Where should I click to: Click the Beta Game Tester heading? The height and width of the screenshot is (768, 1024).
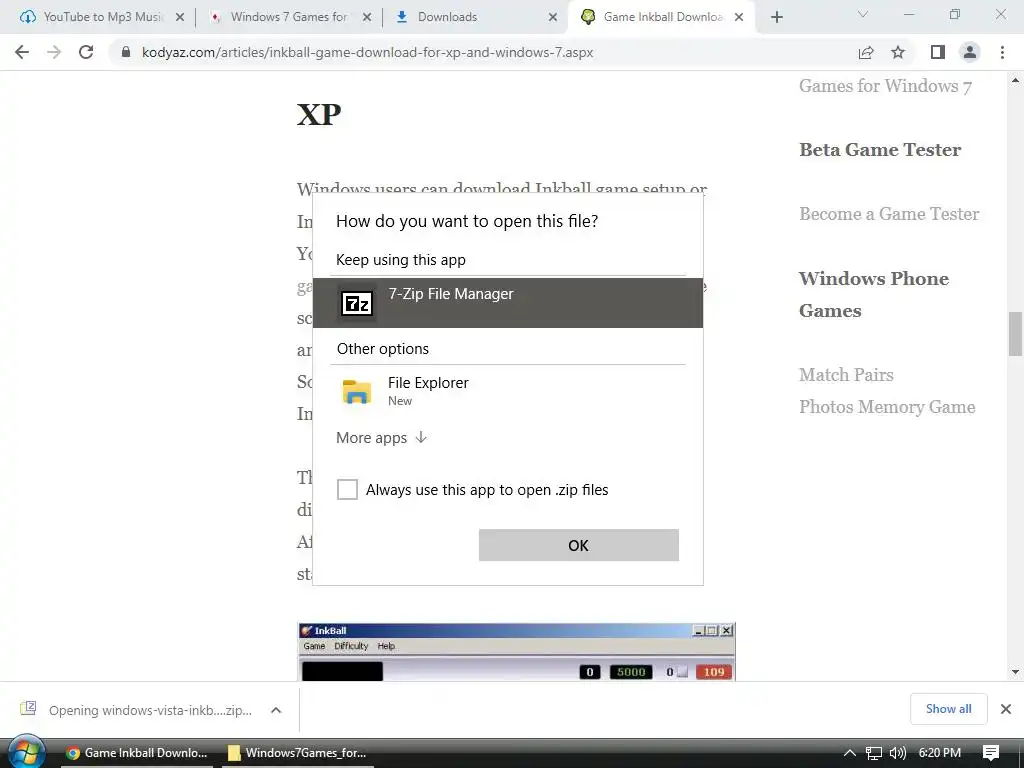[x=880, y=150]
